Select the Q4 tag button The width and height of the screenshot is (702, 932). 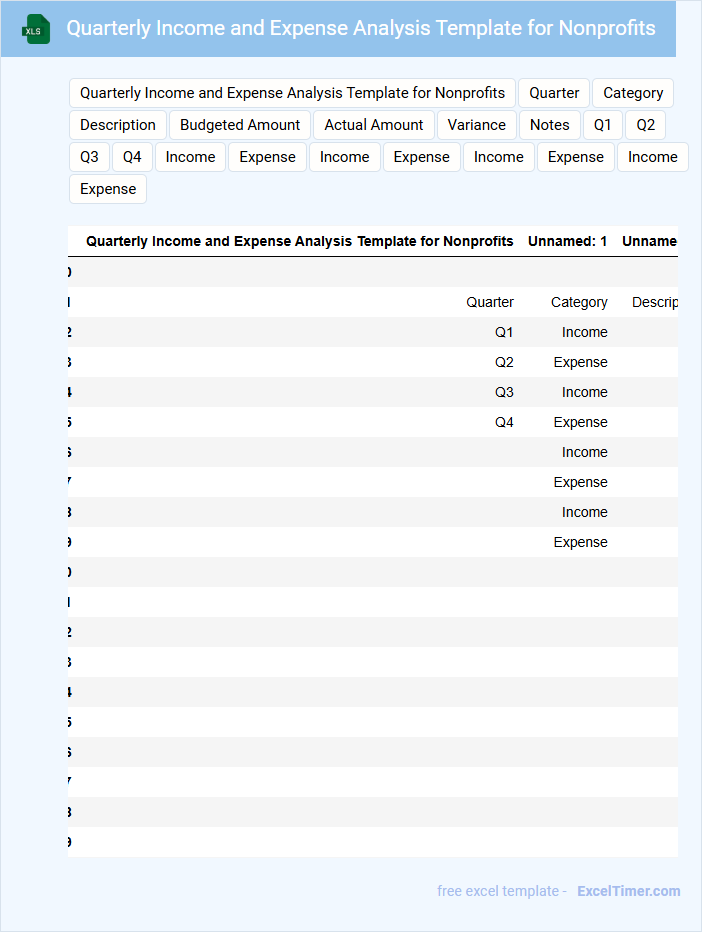(x=132, y=157)
